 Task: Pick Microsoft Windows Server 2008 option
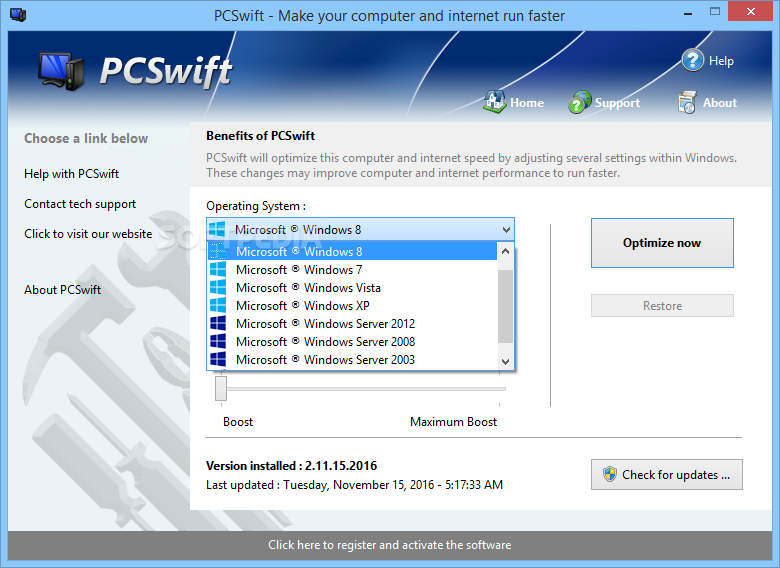(352, 341)
